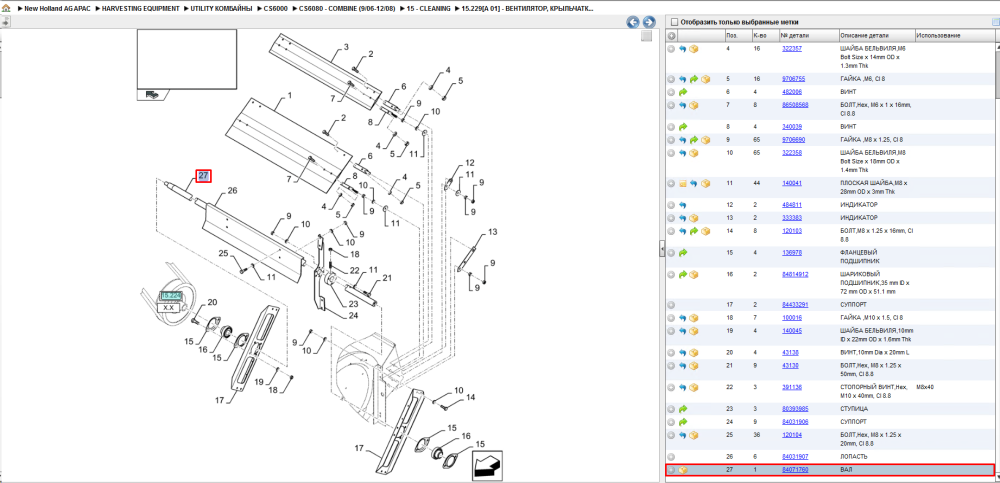Select callout 3 on the diagram
The height and width of the screenshot is (483, 1000).
346,47
